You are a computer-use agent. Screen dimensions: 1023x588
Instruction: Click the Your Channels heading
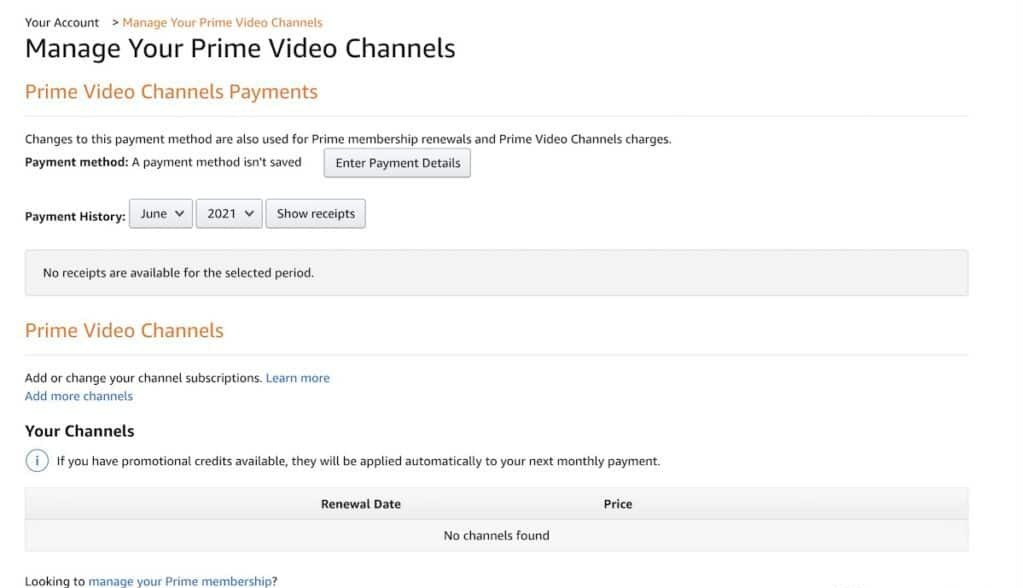pos(79,431)
